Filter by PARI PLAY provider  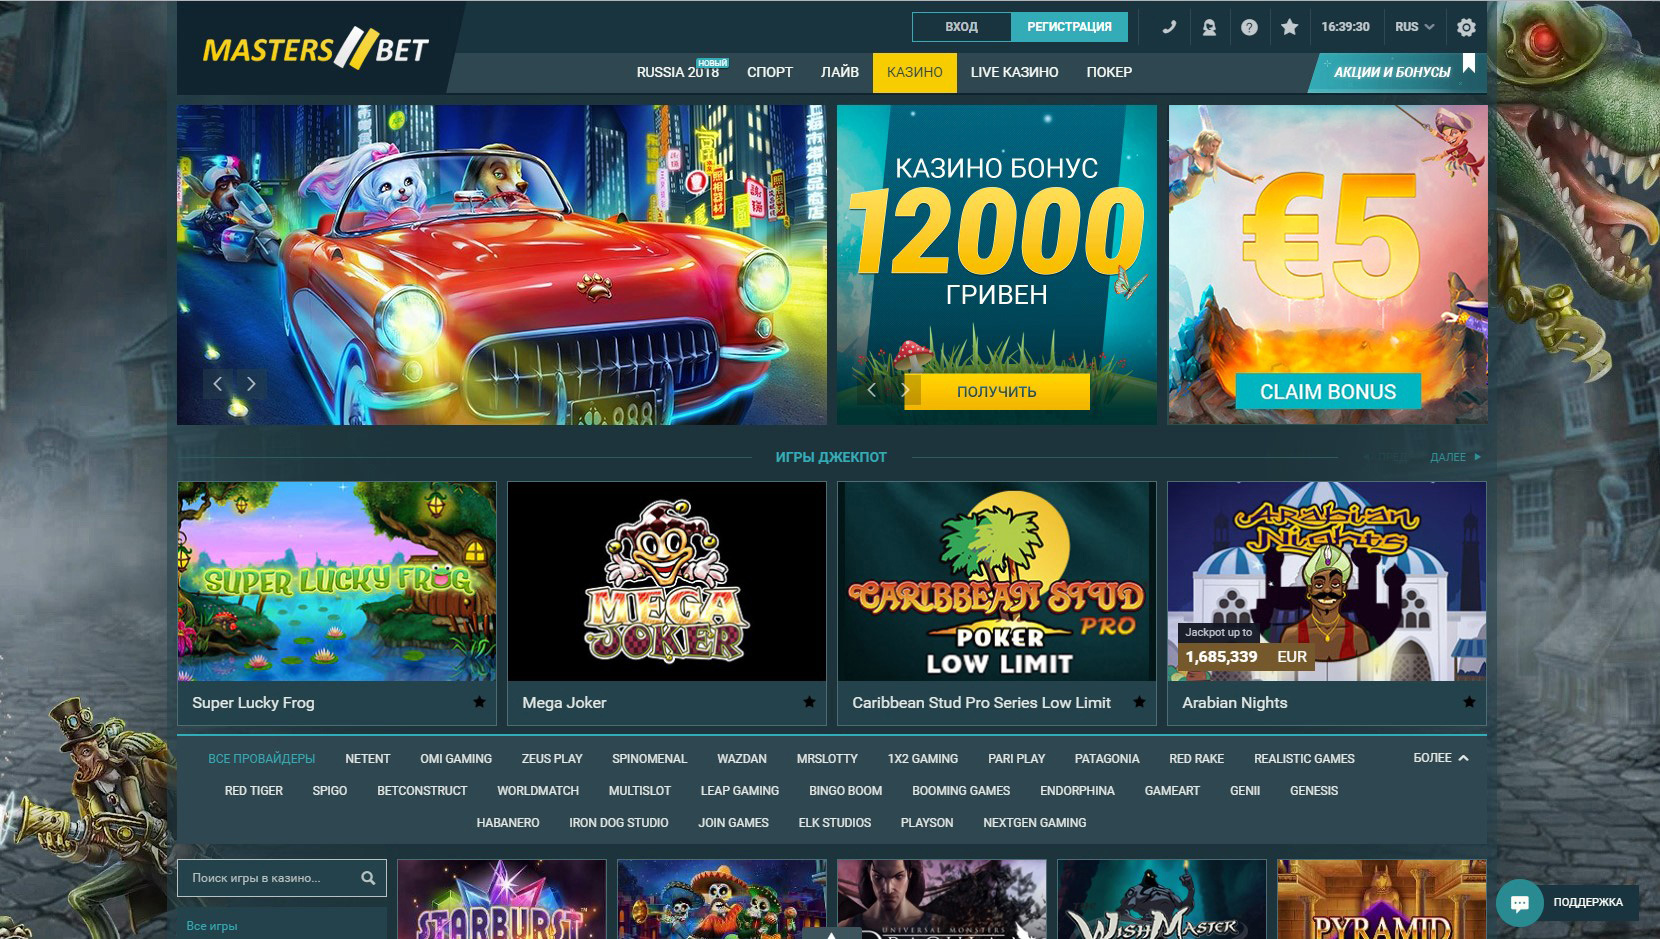coord(1016,759)
